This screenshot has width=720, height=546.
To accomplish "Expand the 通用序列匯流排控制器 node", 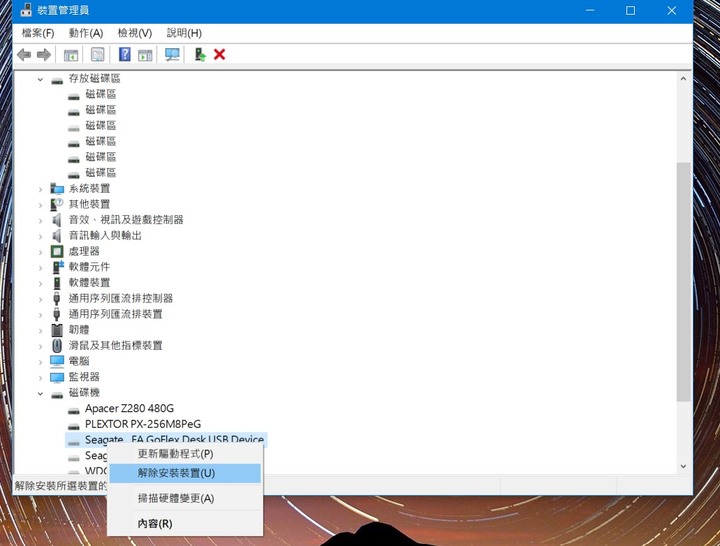I will [x=40, y=299].
